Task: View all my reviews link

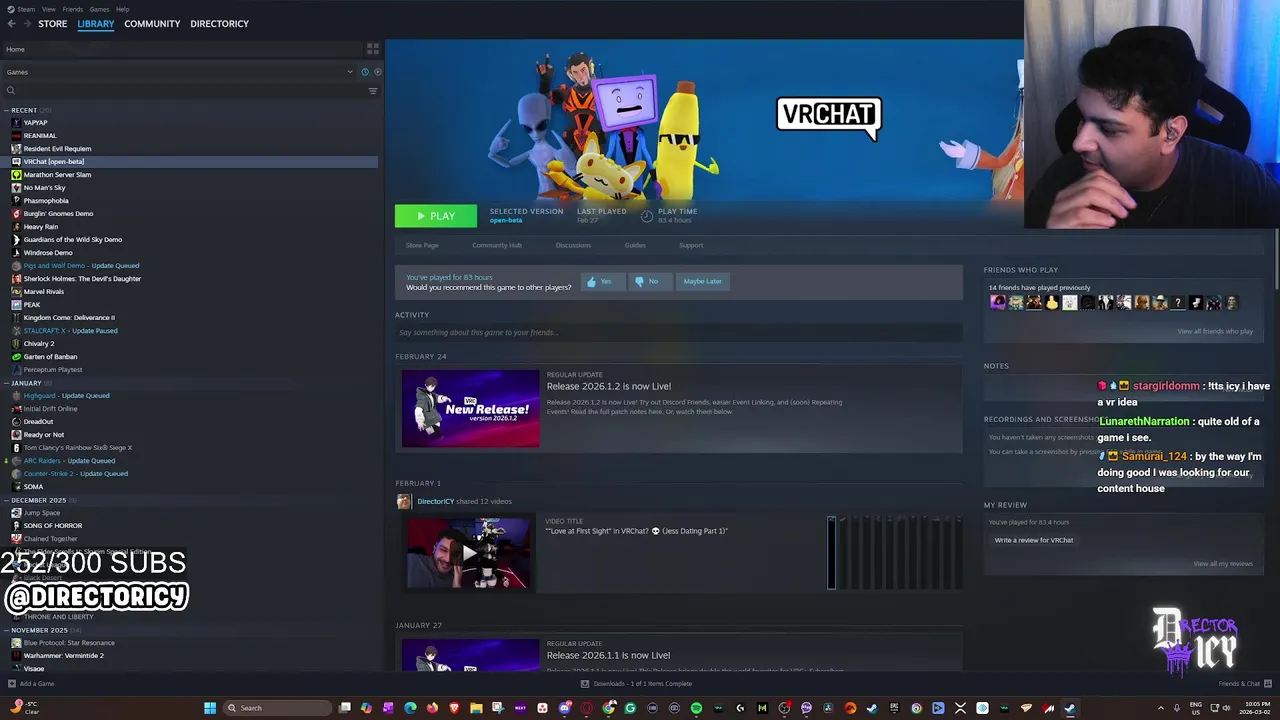Action: (x=1223, y=563)
